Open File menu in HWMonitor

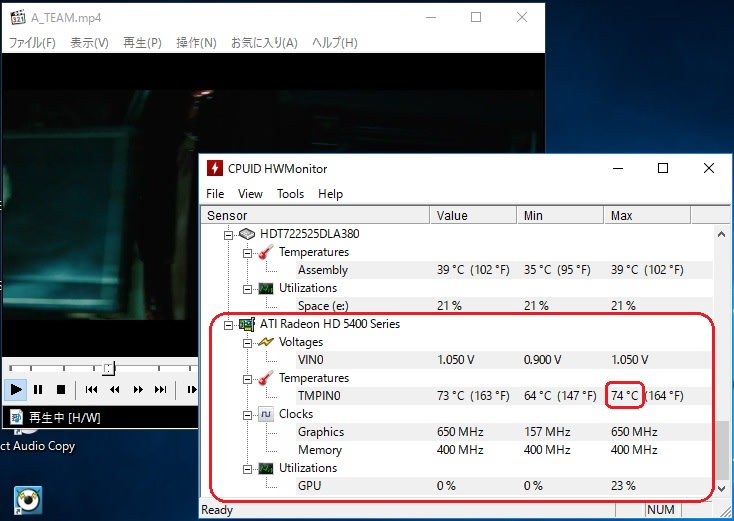pyautogui.click(x=215, y=194)
